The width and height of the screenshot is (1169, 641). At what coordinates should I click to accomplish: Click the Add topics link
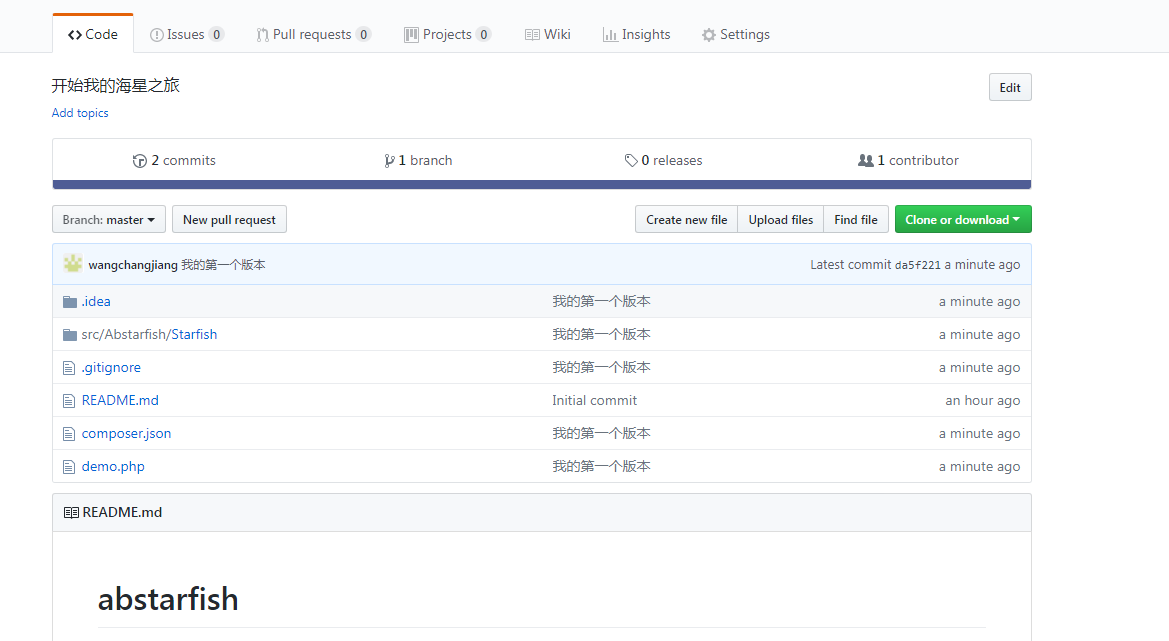[x=80, y=113]
